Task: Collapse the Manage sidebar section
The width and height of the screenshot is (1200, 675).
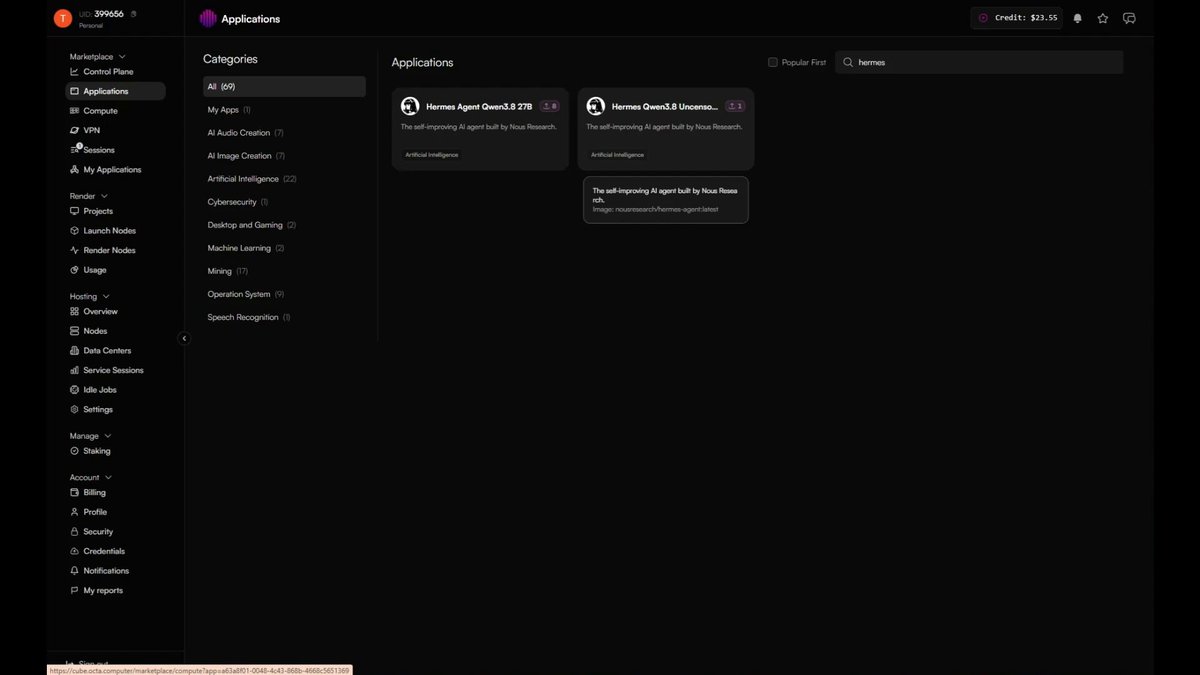Action: pos(108,436)
